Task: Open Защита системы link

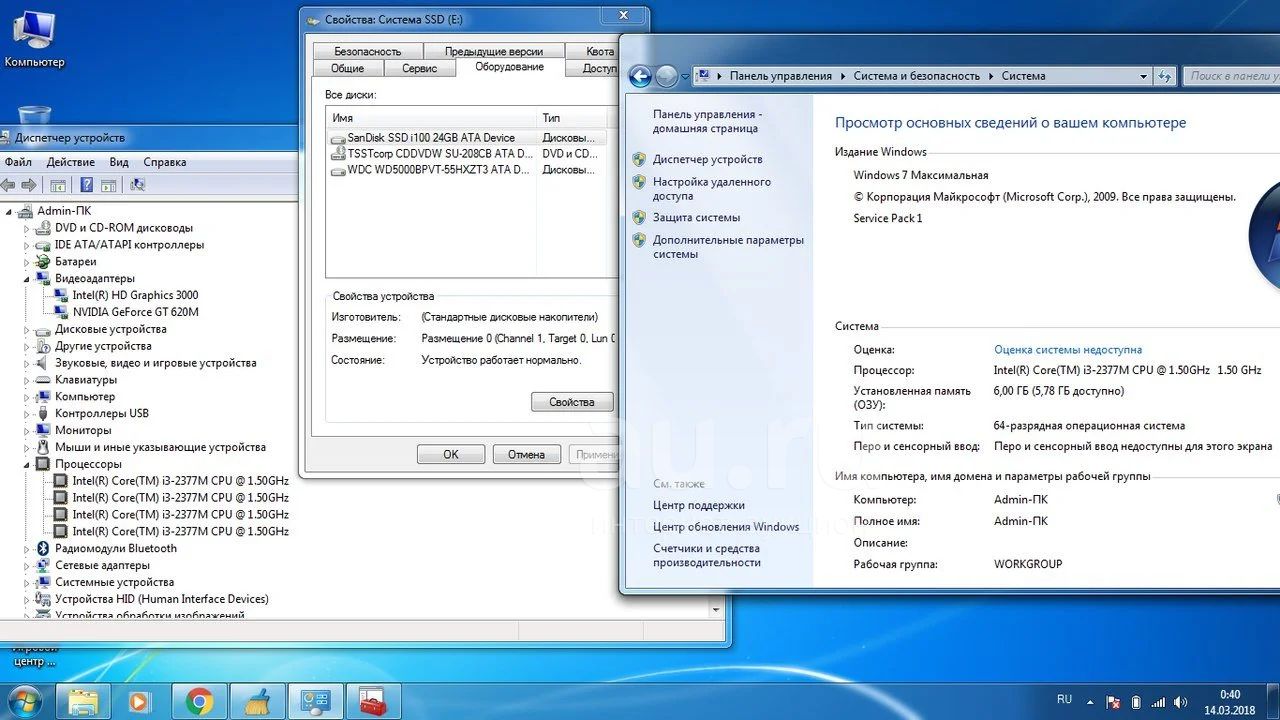Action: click(696, 217)
